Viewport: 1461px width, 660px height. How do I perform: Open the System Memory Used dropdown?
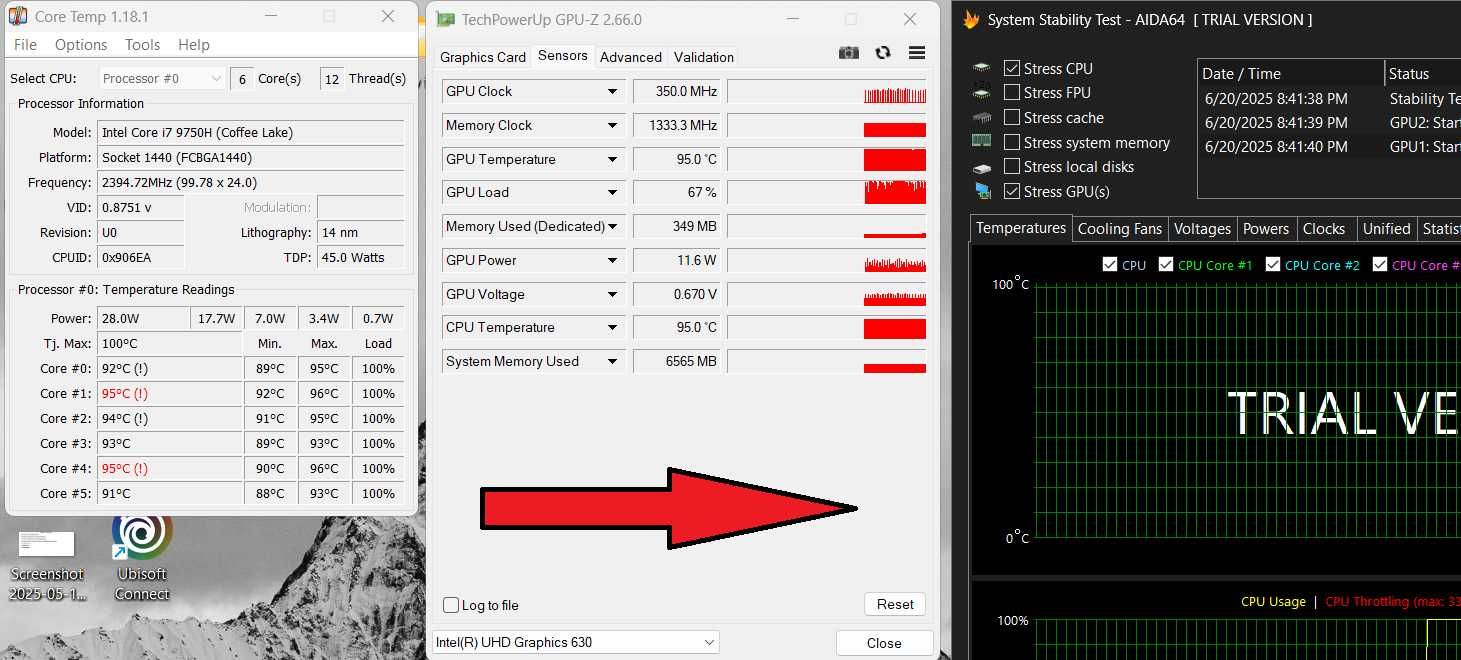point(613,361)
